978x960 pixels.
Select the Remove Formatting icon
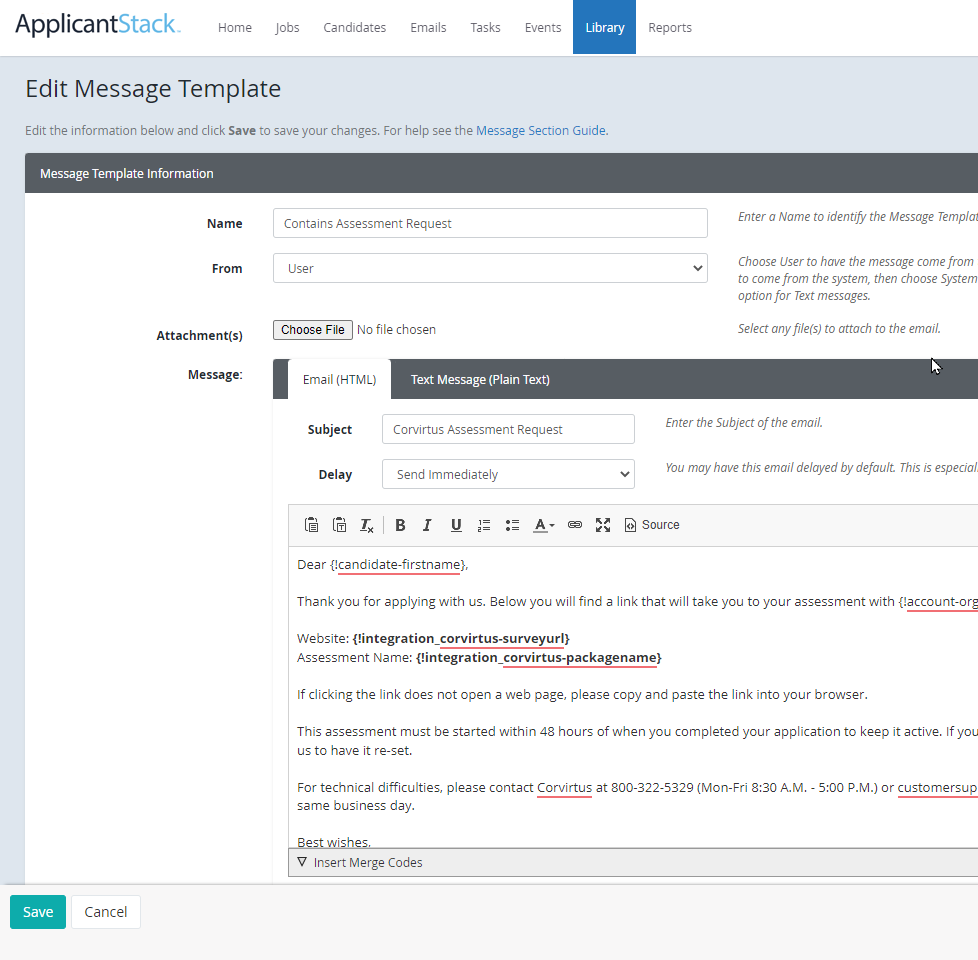click(x=367, y=524)
